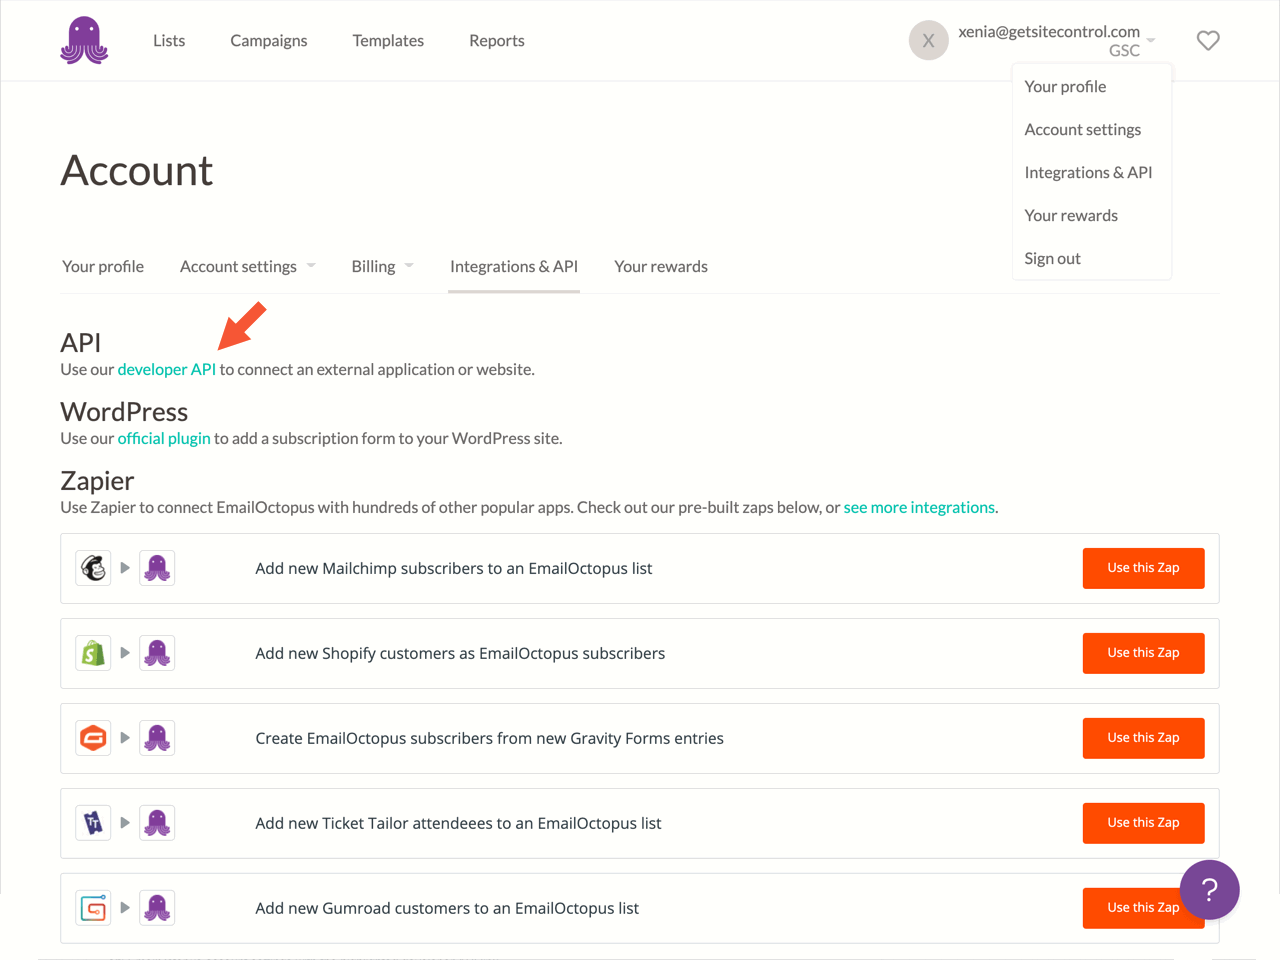This screenshot has height=960, width=1280.
Task: Open the official plugin link
Action: (164, 438)
